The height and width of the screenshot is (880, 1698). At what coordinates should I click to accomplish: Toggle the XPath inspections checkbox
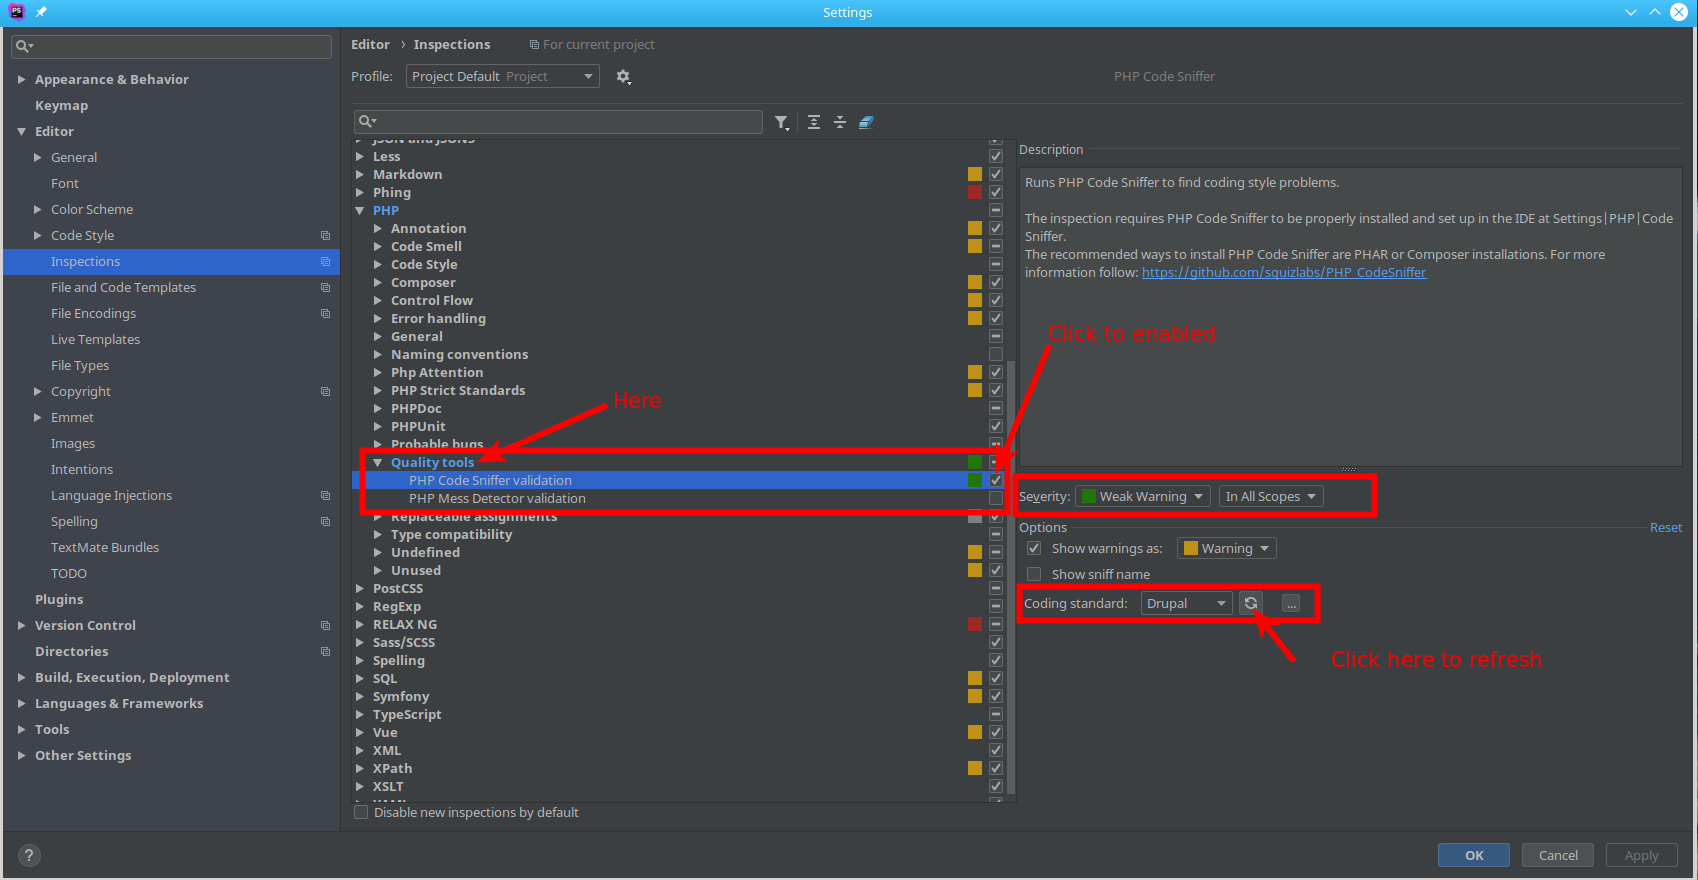click(996, 768)
